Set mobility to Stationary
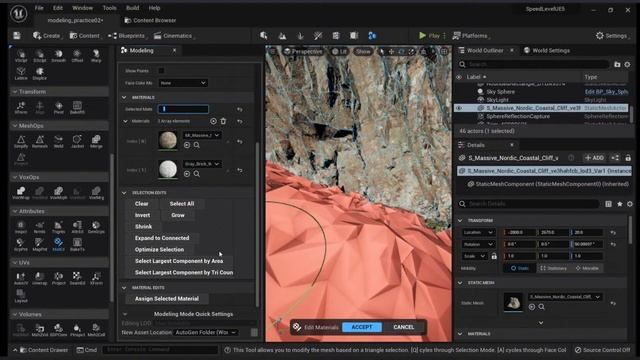Viewport: 640px width, 360px height. 553,268
